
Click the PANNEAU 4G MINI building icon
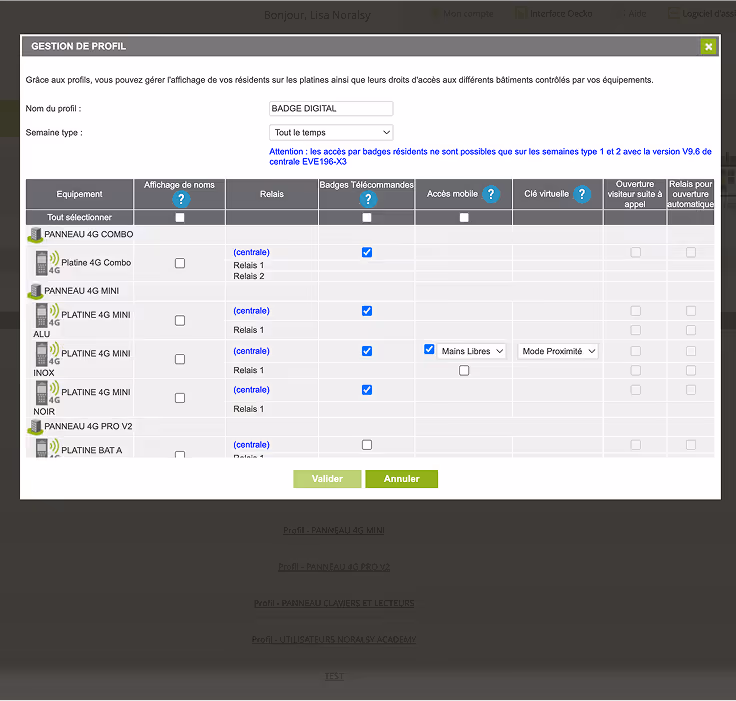[35, 292]
